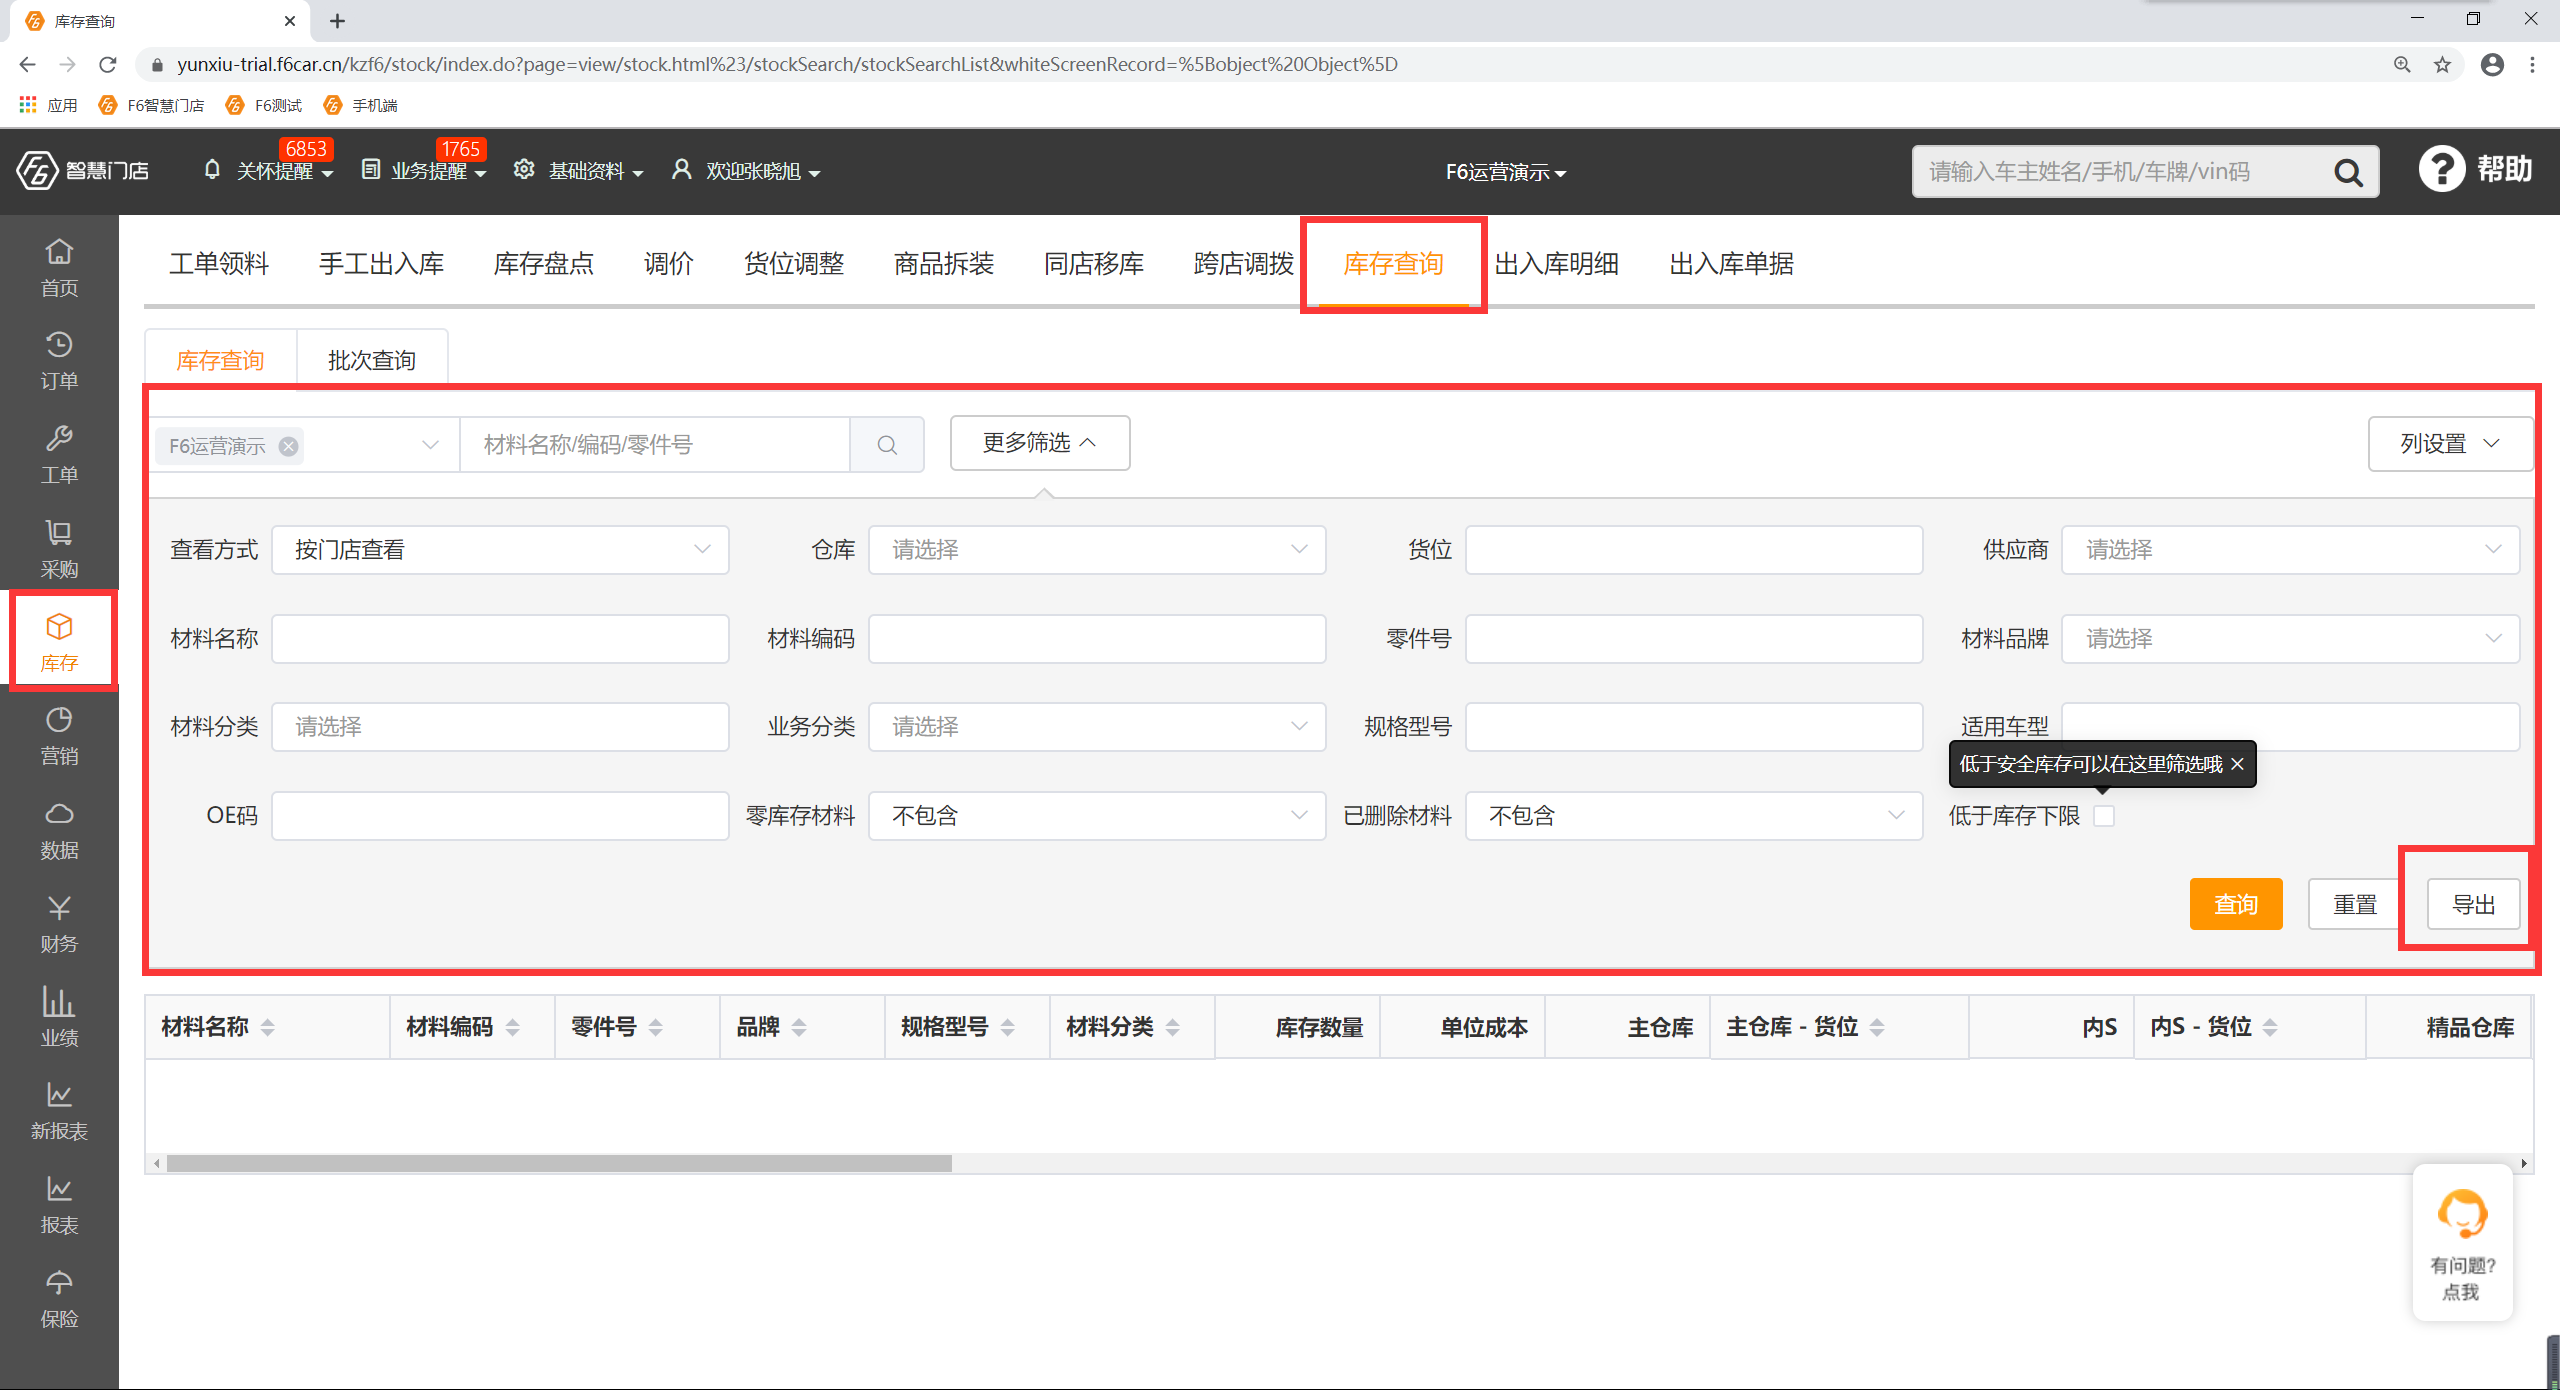The width and height of the screenshot is (2560, 1390).
Task: Open the 保险 insurance sidebar icon
Action: [x=59, y=1299]
